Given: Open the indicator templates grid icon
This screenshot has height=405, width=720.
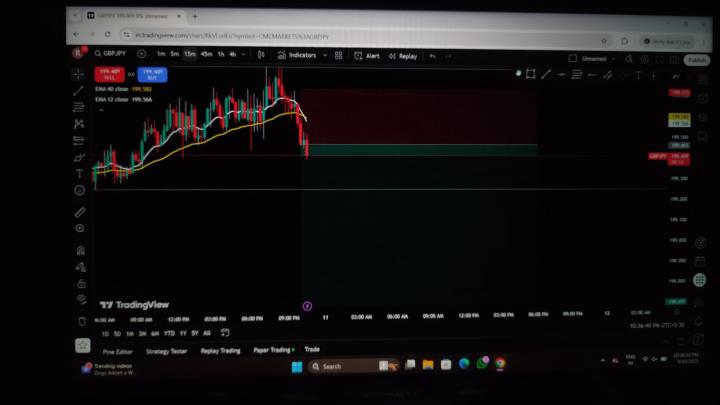Looking at the screenshot, I should click(x=338, y=56).
